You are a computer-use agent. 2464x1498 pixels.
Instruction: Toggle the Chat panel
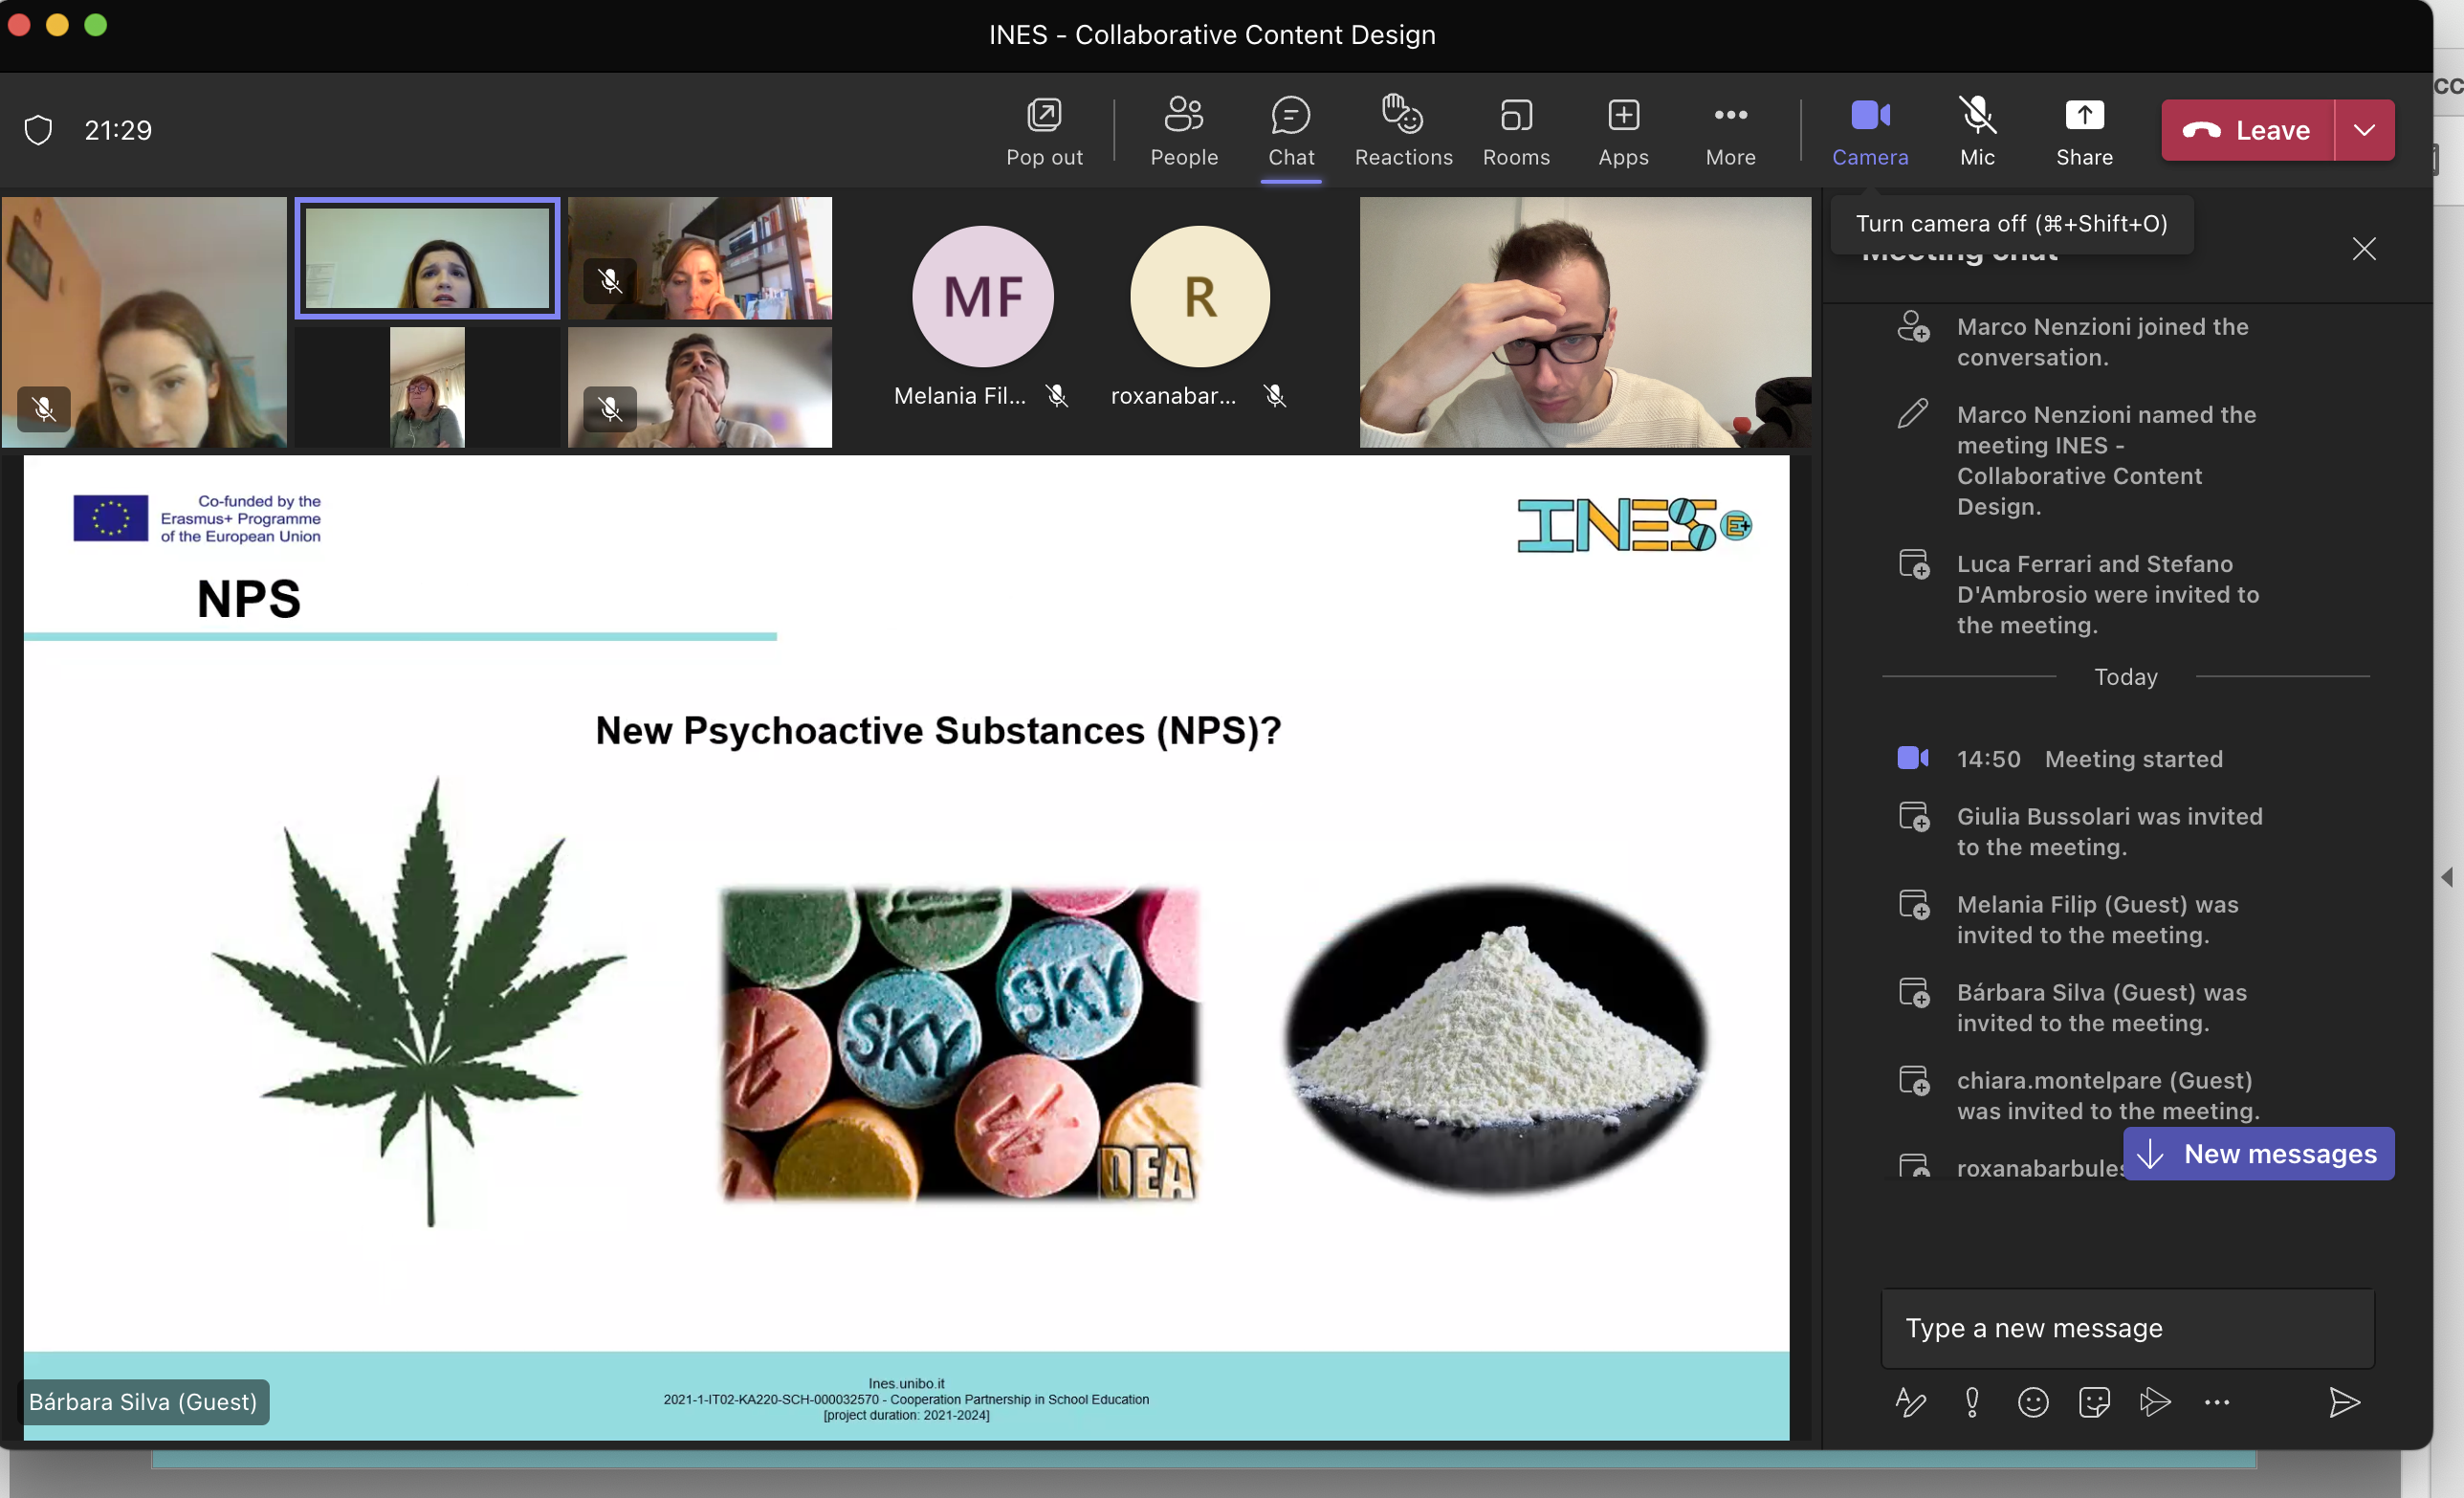tap(1291, 131)
